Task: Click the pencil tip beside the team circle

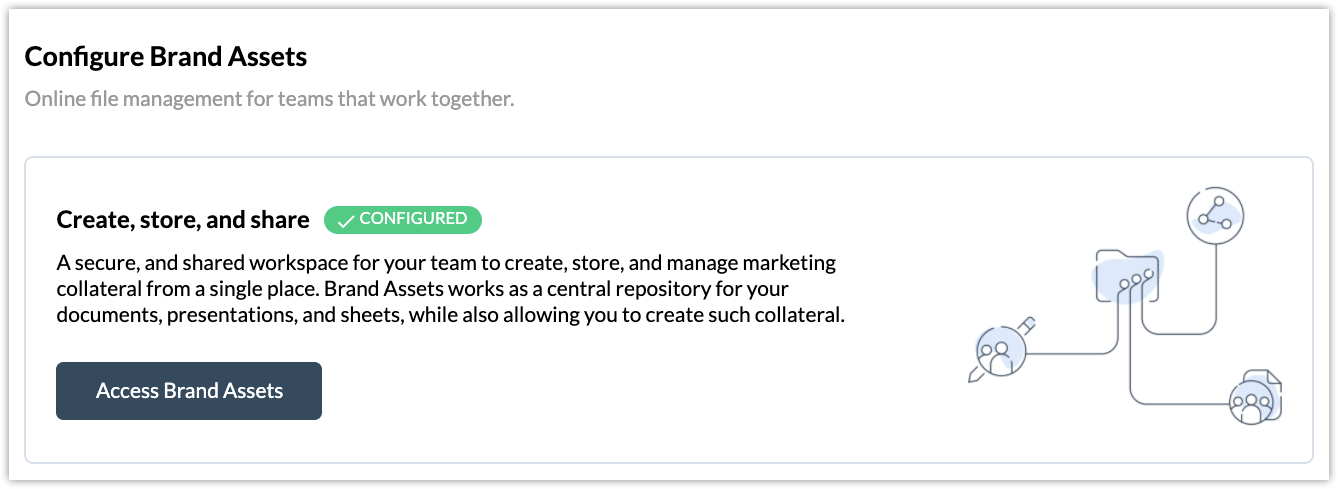Action: (x=973, y=376)
